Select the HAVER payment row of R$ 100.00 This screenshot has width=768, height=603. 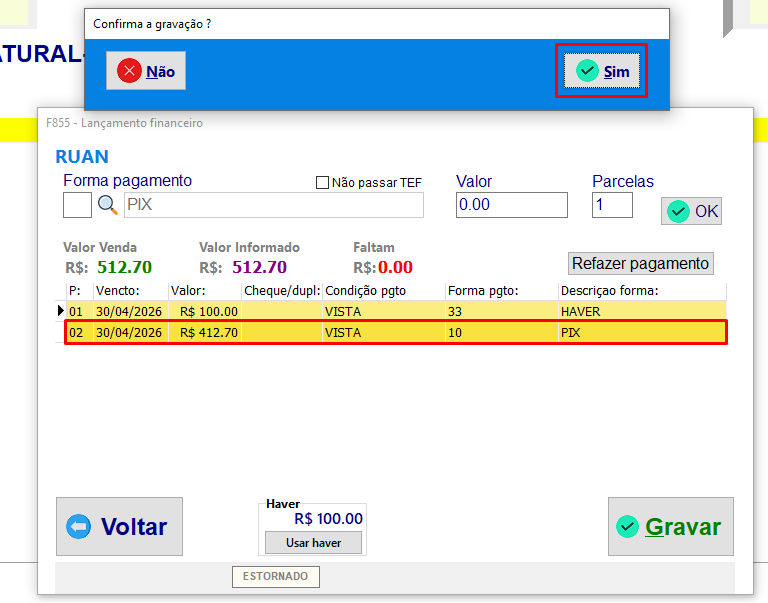click(391, 311)
